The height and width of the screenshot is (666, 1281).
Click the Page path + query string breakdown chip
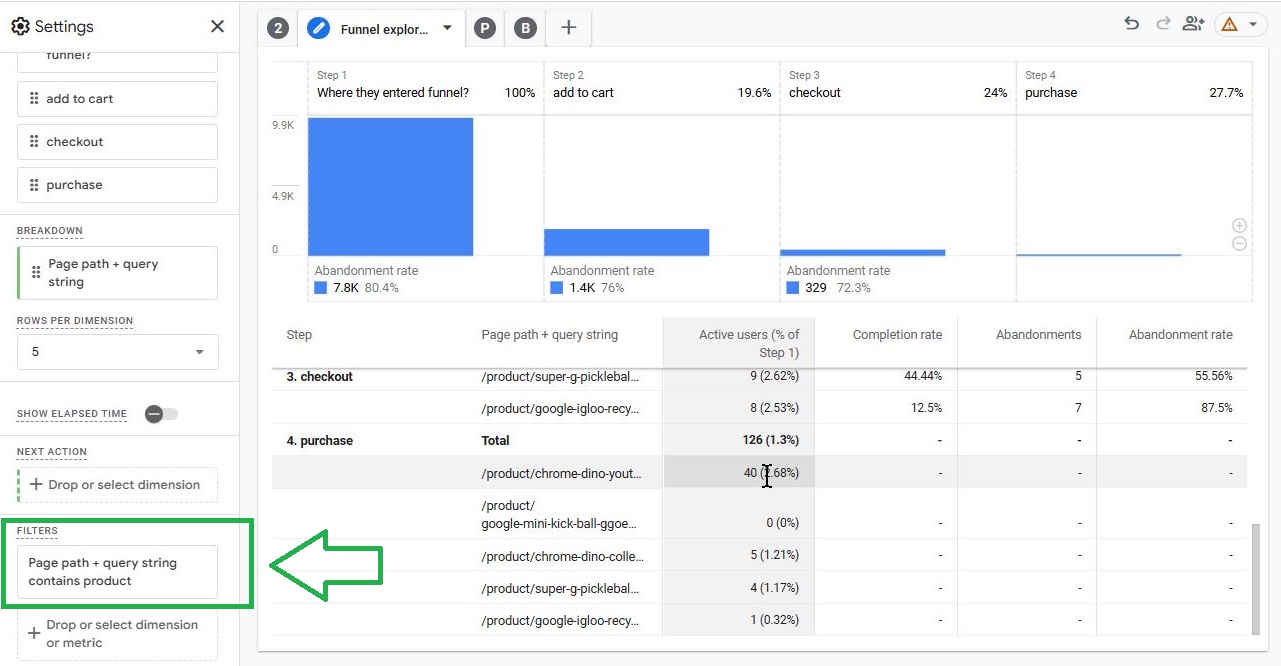click(x=117, y=273)
